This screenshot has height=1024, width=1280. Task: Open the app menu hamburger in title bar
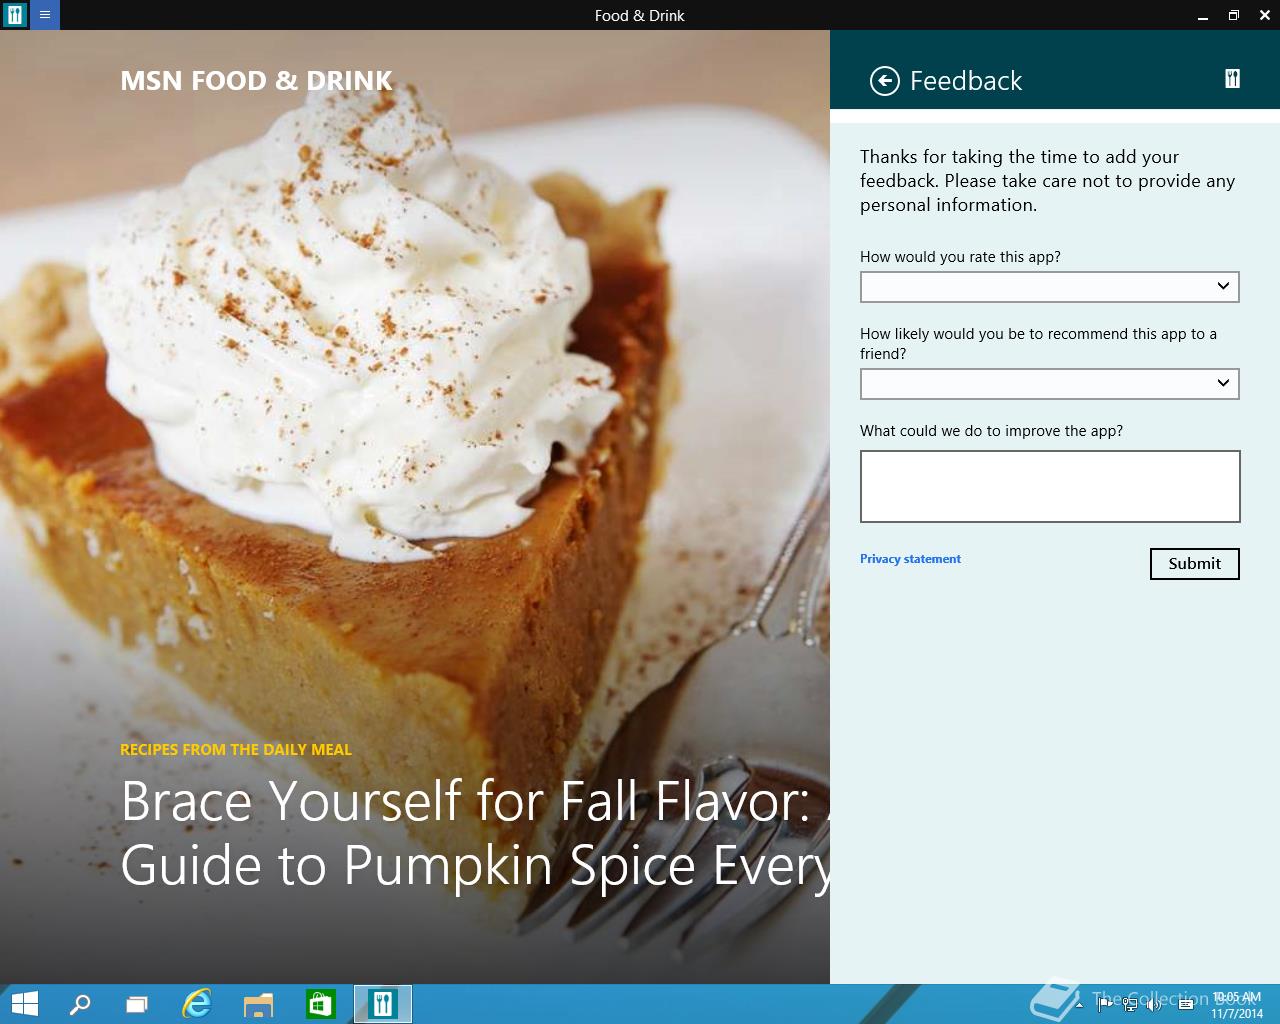click(x=45, y=15)
